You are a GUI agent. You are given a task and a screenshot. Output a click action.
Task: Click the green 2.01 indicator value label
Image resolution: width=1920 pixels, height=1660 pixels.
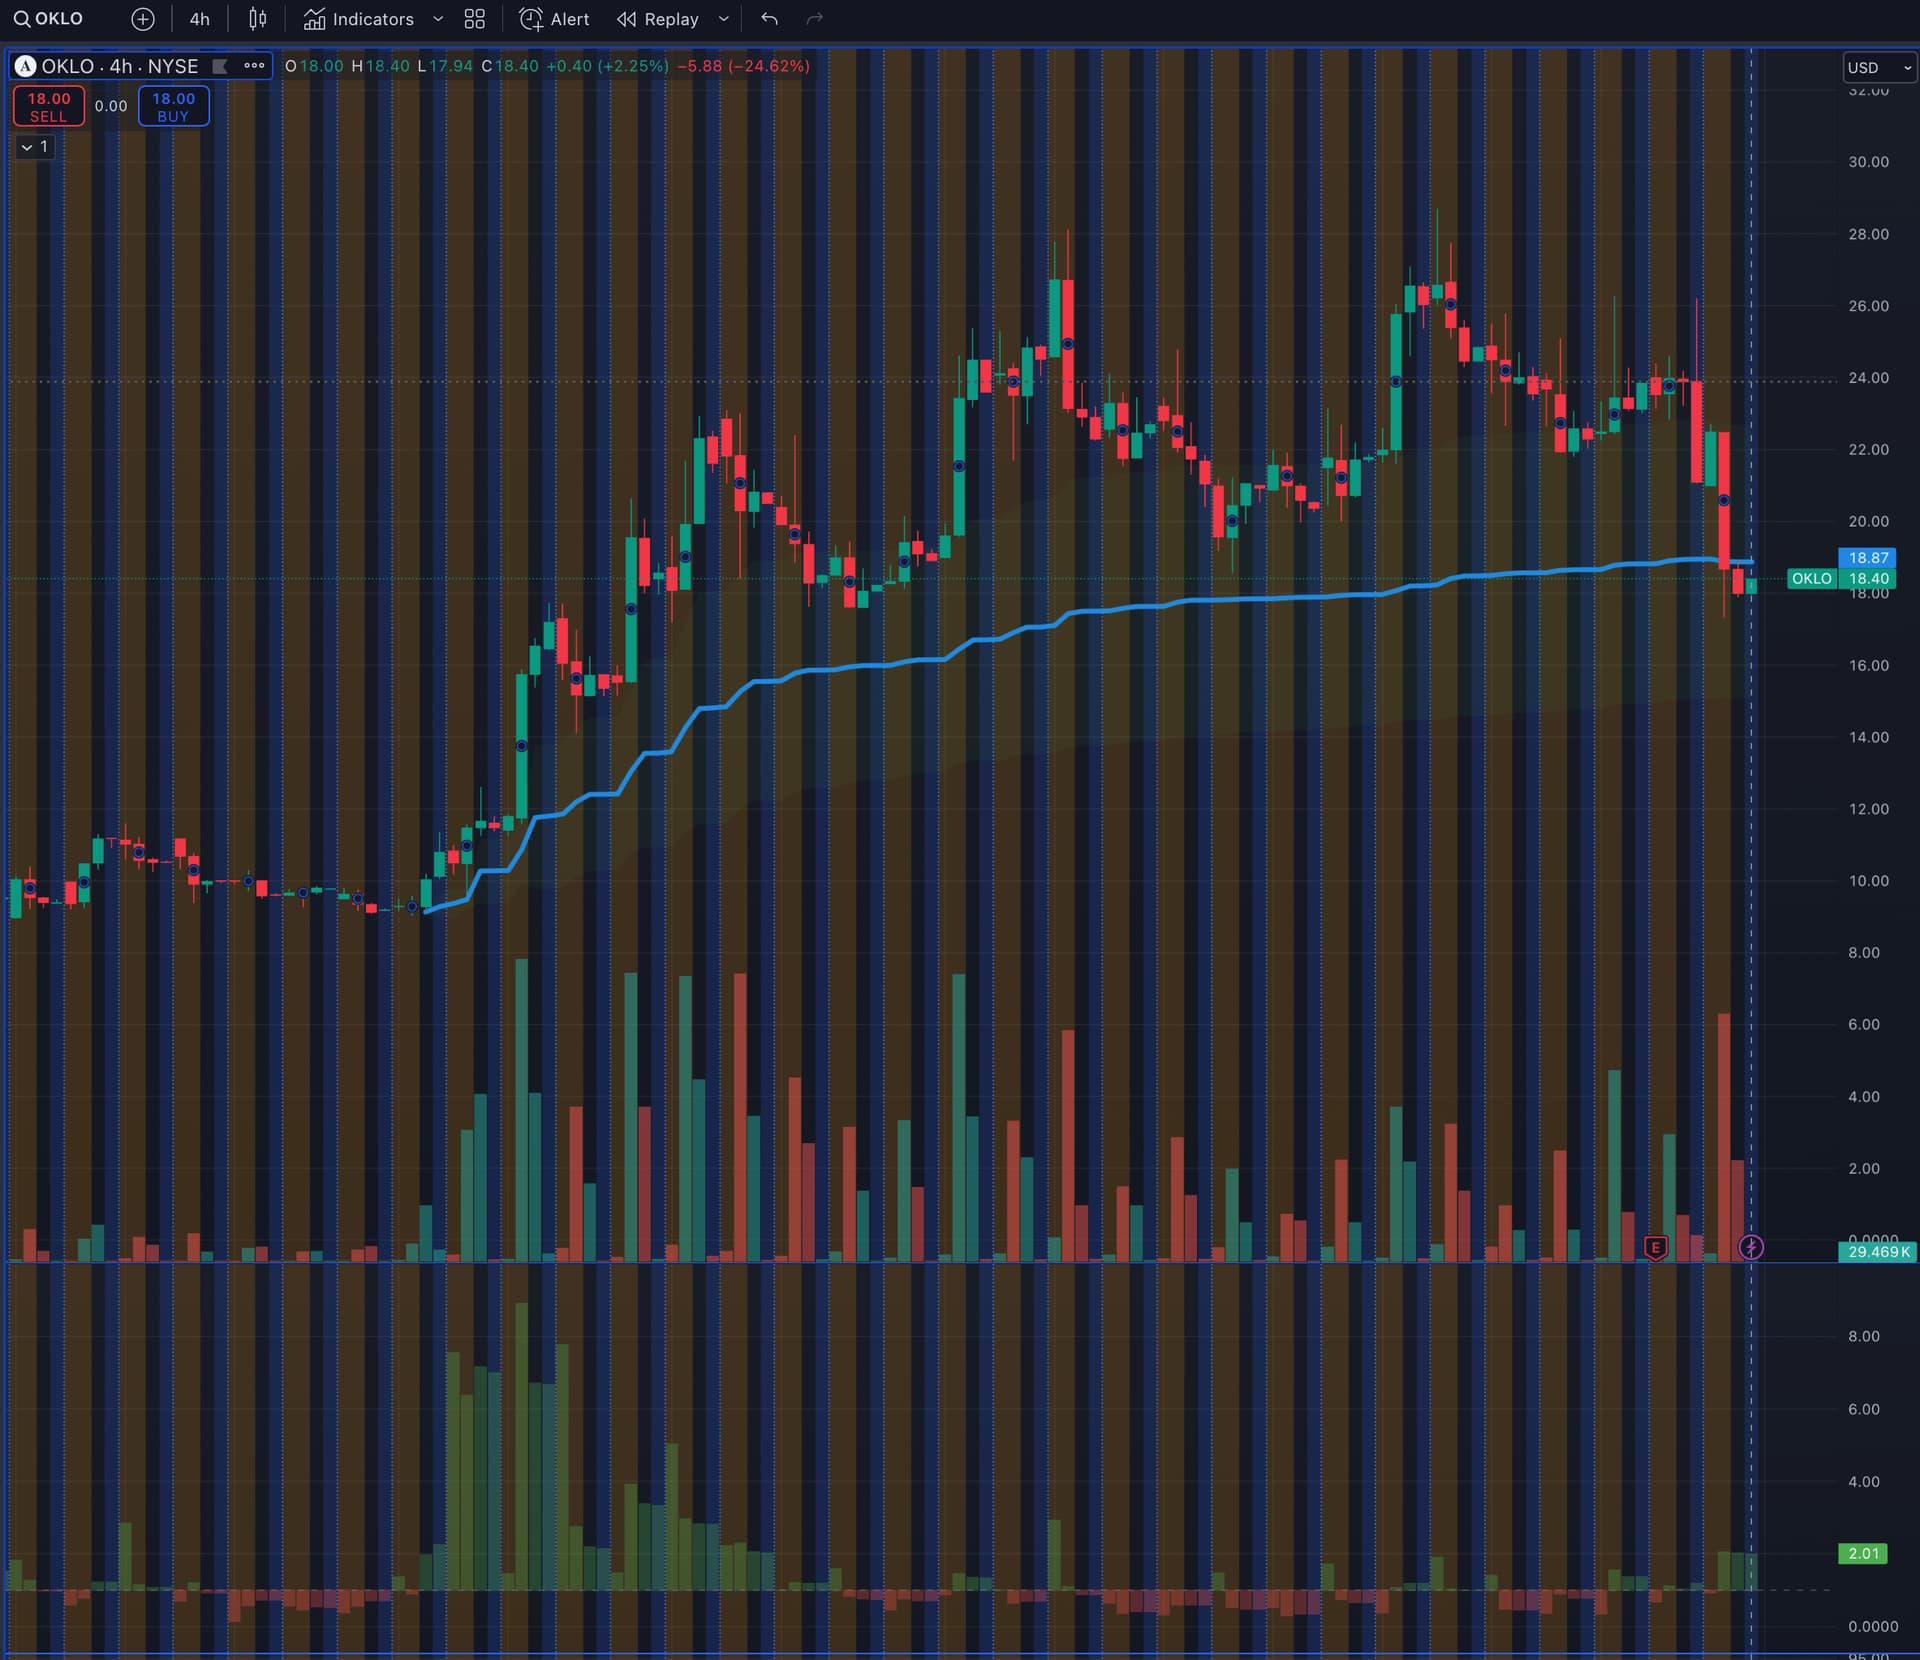(1863, 1553)
